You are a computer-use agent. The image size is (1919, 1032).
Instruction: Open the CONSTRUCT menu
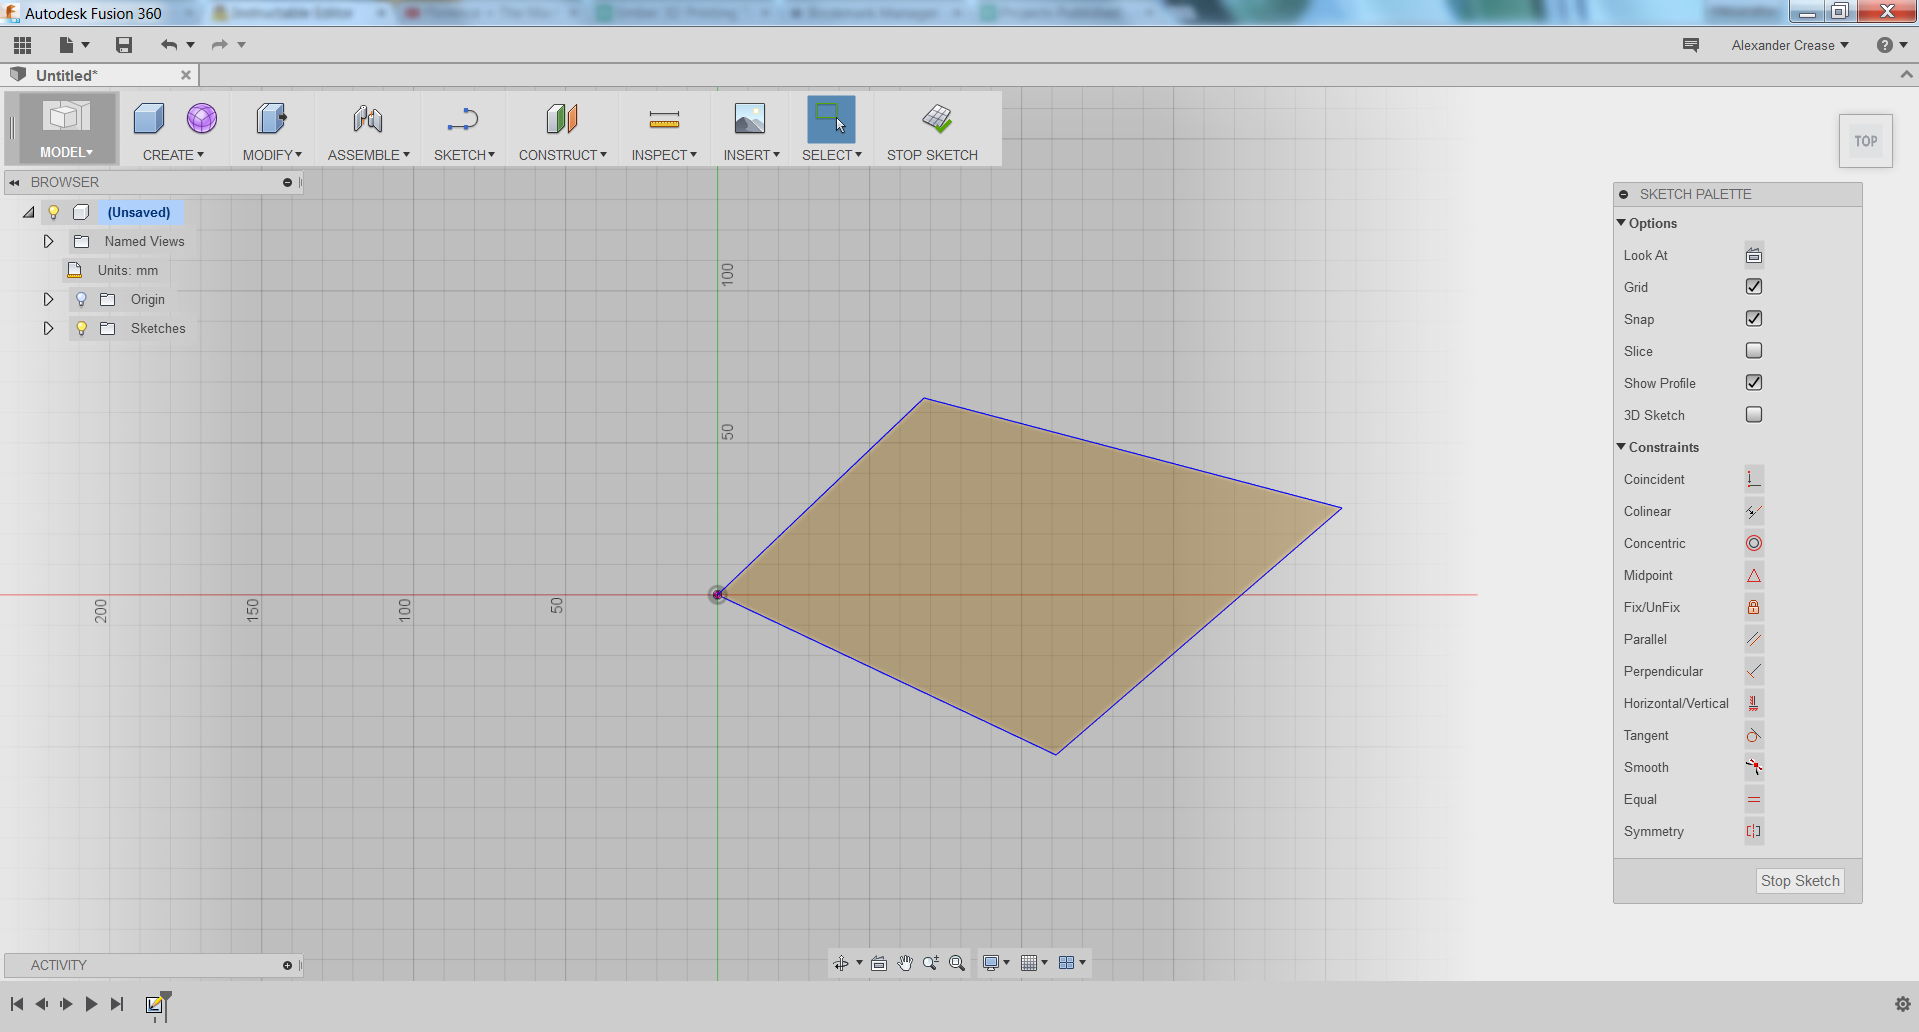coord(563,155)
